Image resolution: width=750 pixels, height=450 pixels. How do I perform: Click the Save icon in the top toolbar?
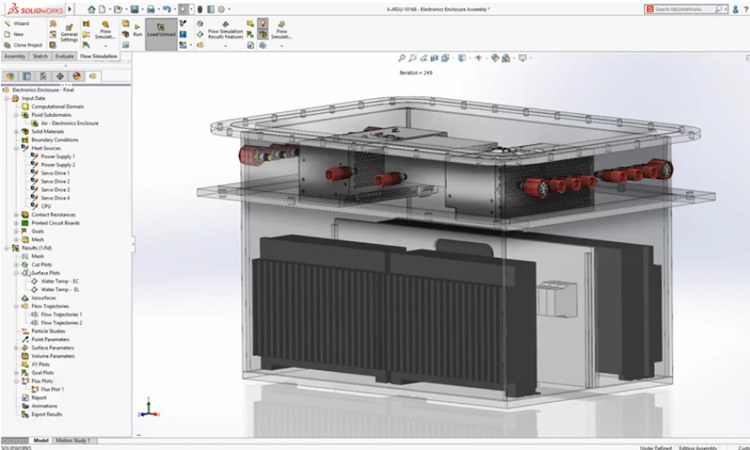pos(136,8)
